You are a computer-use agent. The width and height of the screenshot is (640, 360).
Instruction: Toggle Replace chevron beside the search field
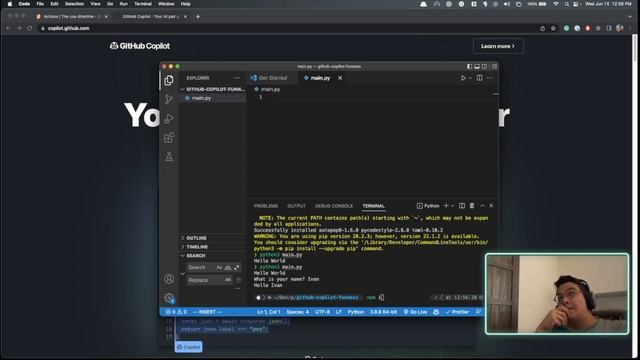point(182,274)
